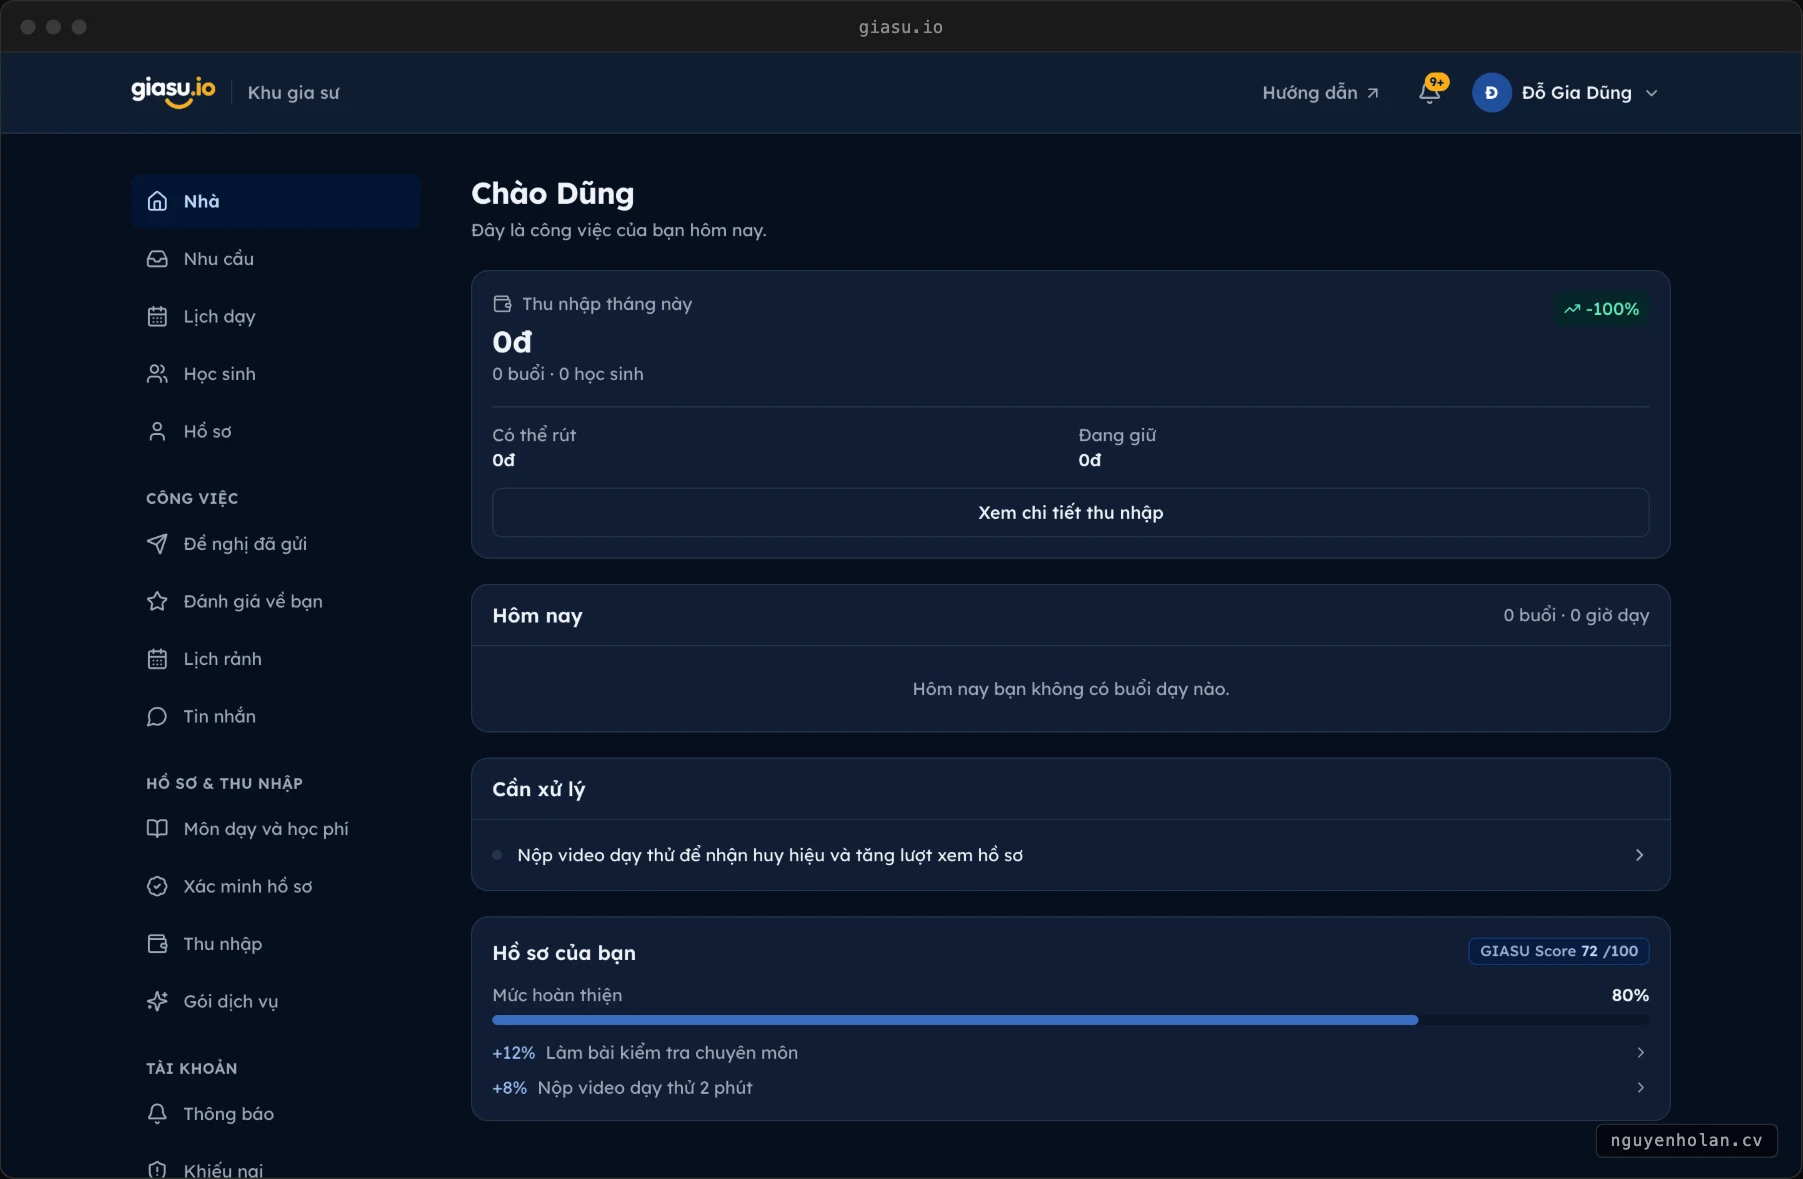Click the calendar icon beside Lịch dạy
This screenshot has height=1179, width=1803.
click(157, 316)
